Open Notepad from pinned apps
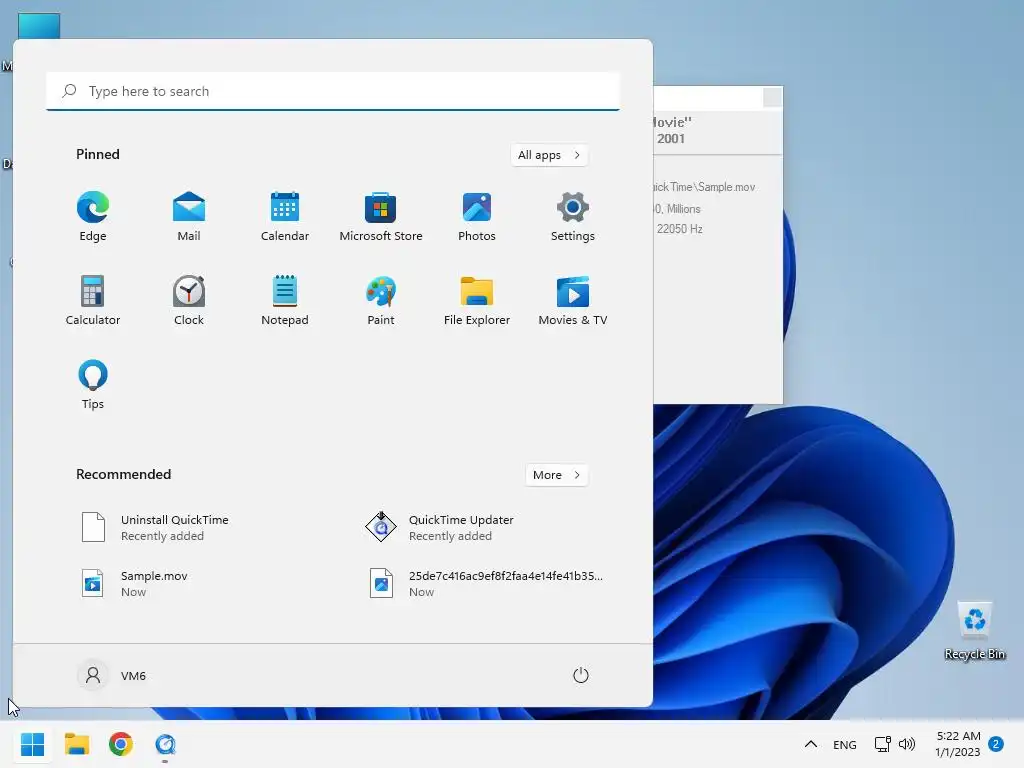Image resolution: width=1024 pixels, height=768 pixels. point(285,300)
